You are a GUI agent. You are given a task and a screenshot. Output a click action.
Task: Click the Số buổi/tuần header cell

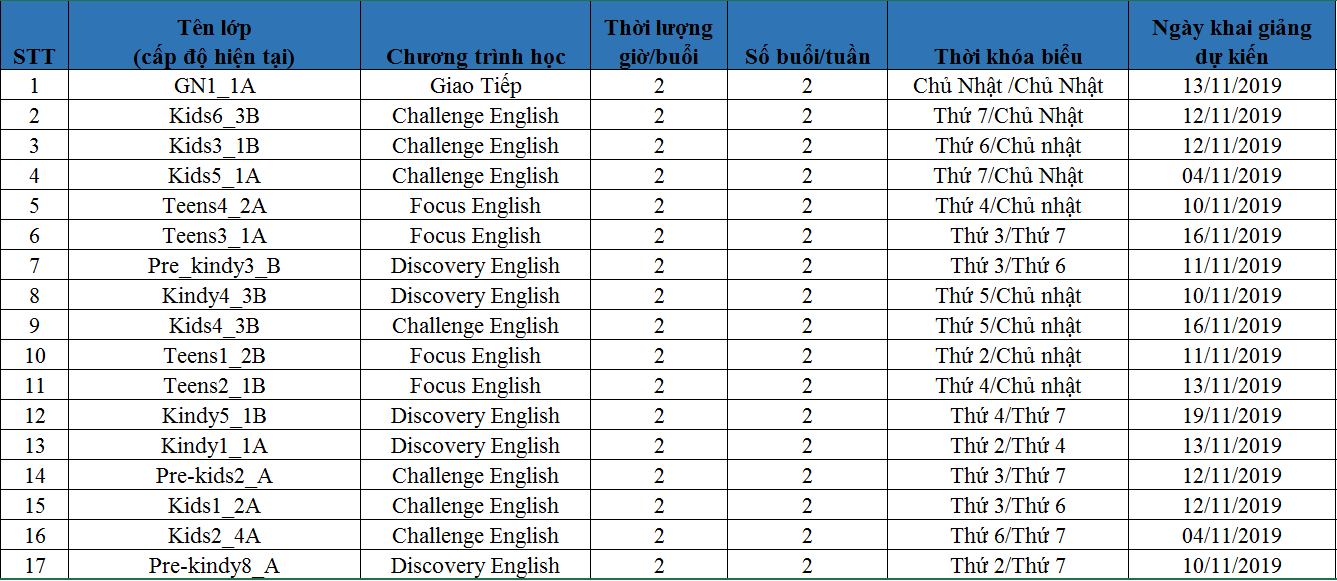click(807, 56)
